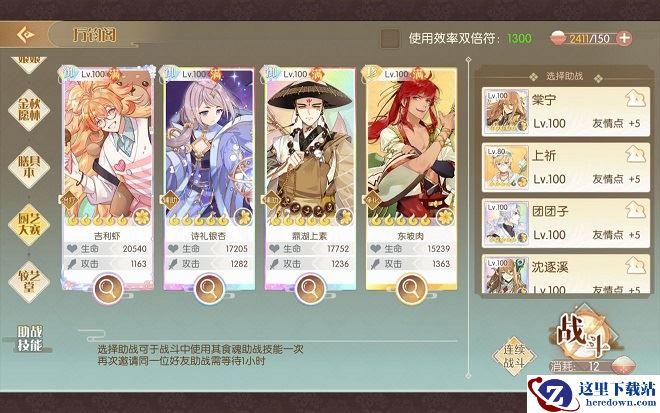Open magnifier details for 吉利虾 card

tap(108, 288)
